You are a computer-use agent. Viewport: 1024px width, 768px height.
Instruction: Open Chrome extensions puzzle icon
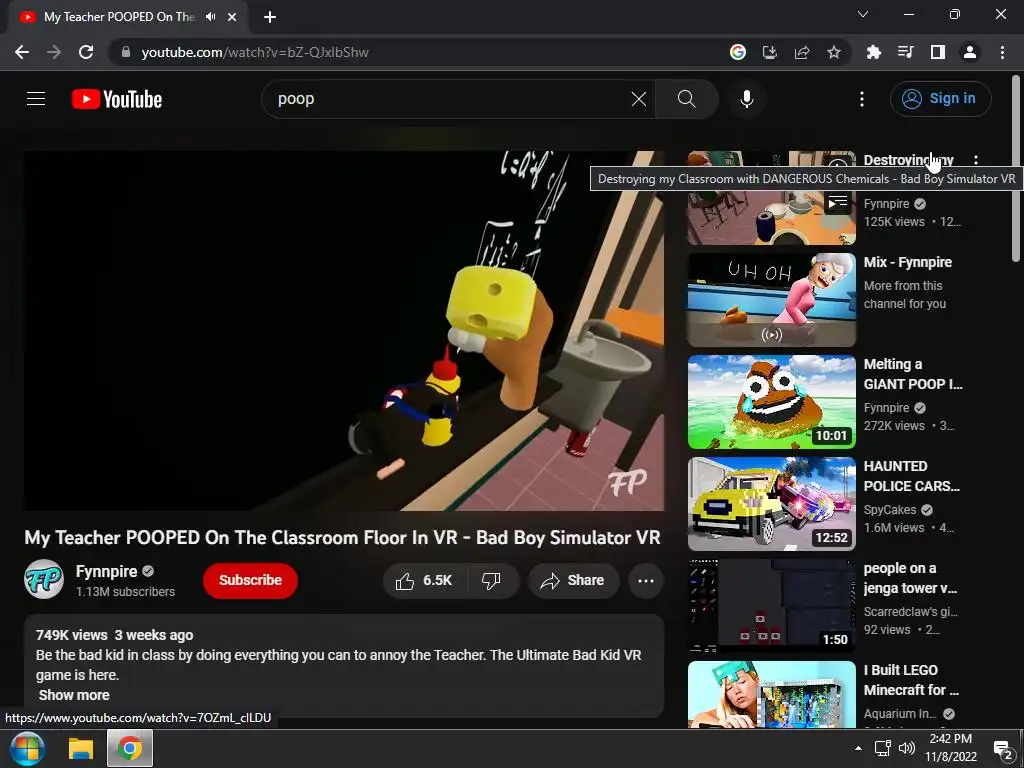pyautogui.click(x=874, y=52)
